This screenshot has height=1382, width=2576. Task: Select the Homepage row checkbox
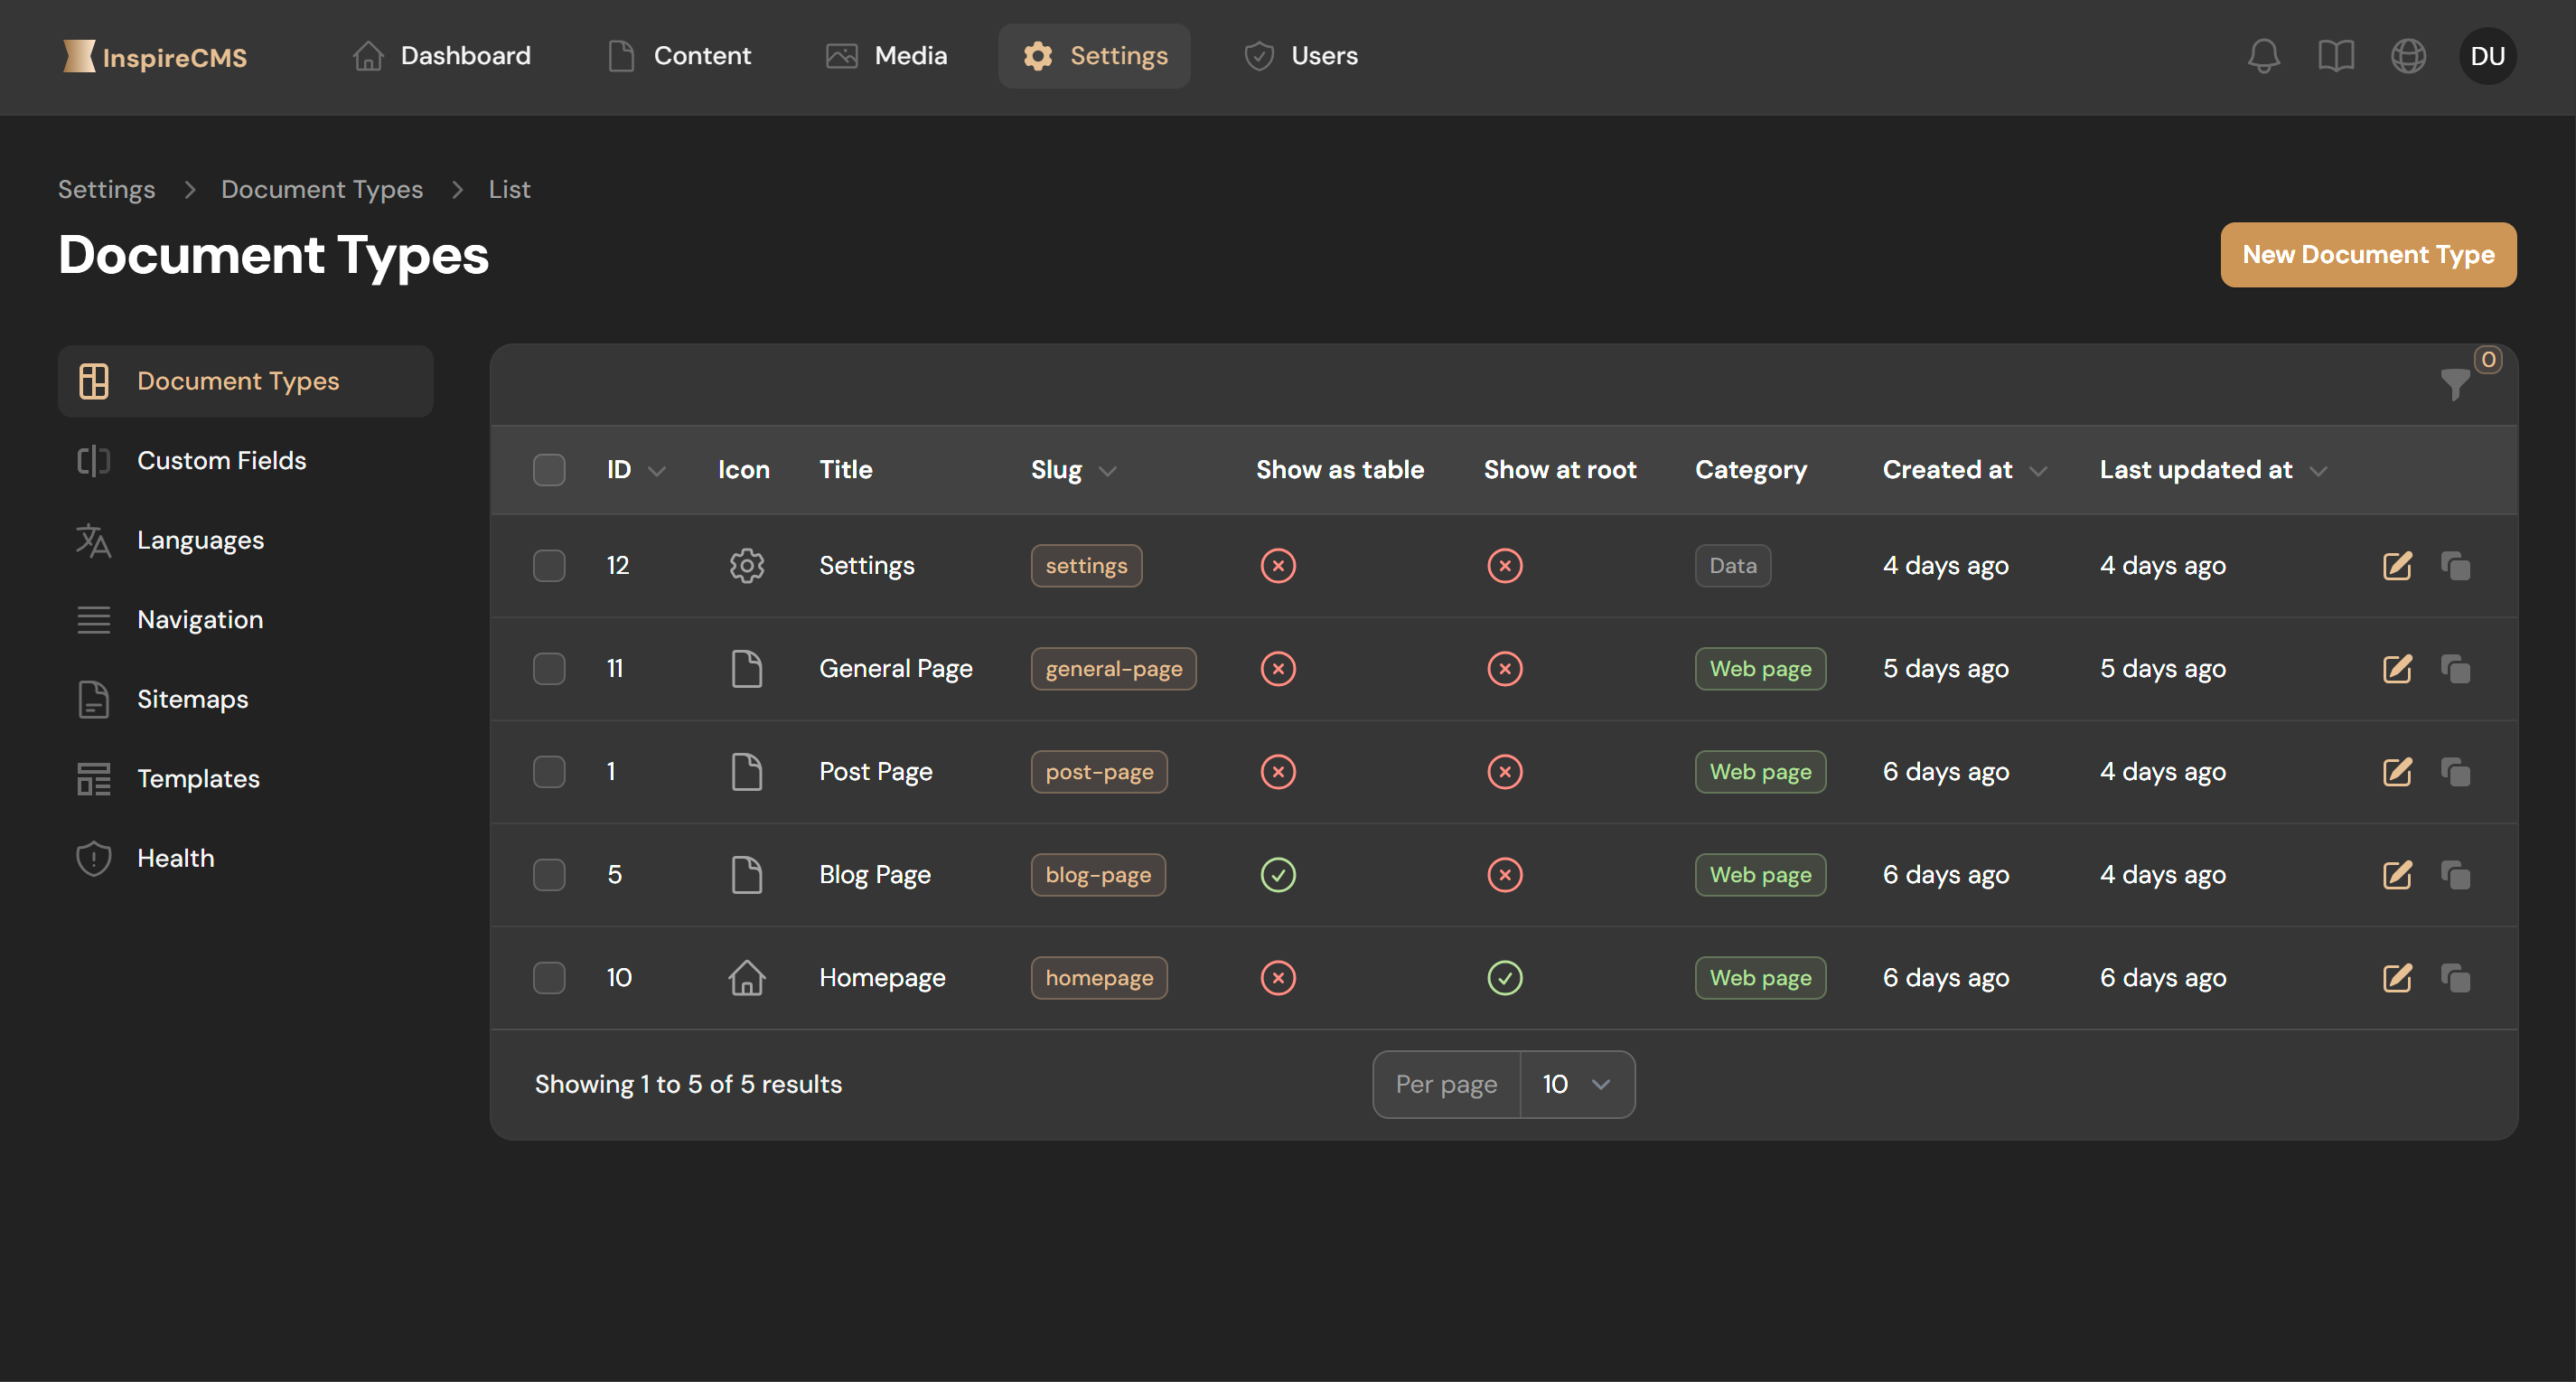click(x=549, y=978)
